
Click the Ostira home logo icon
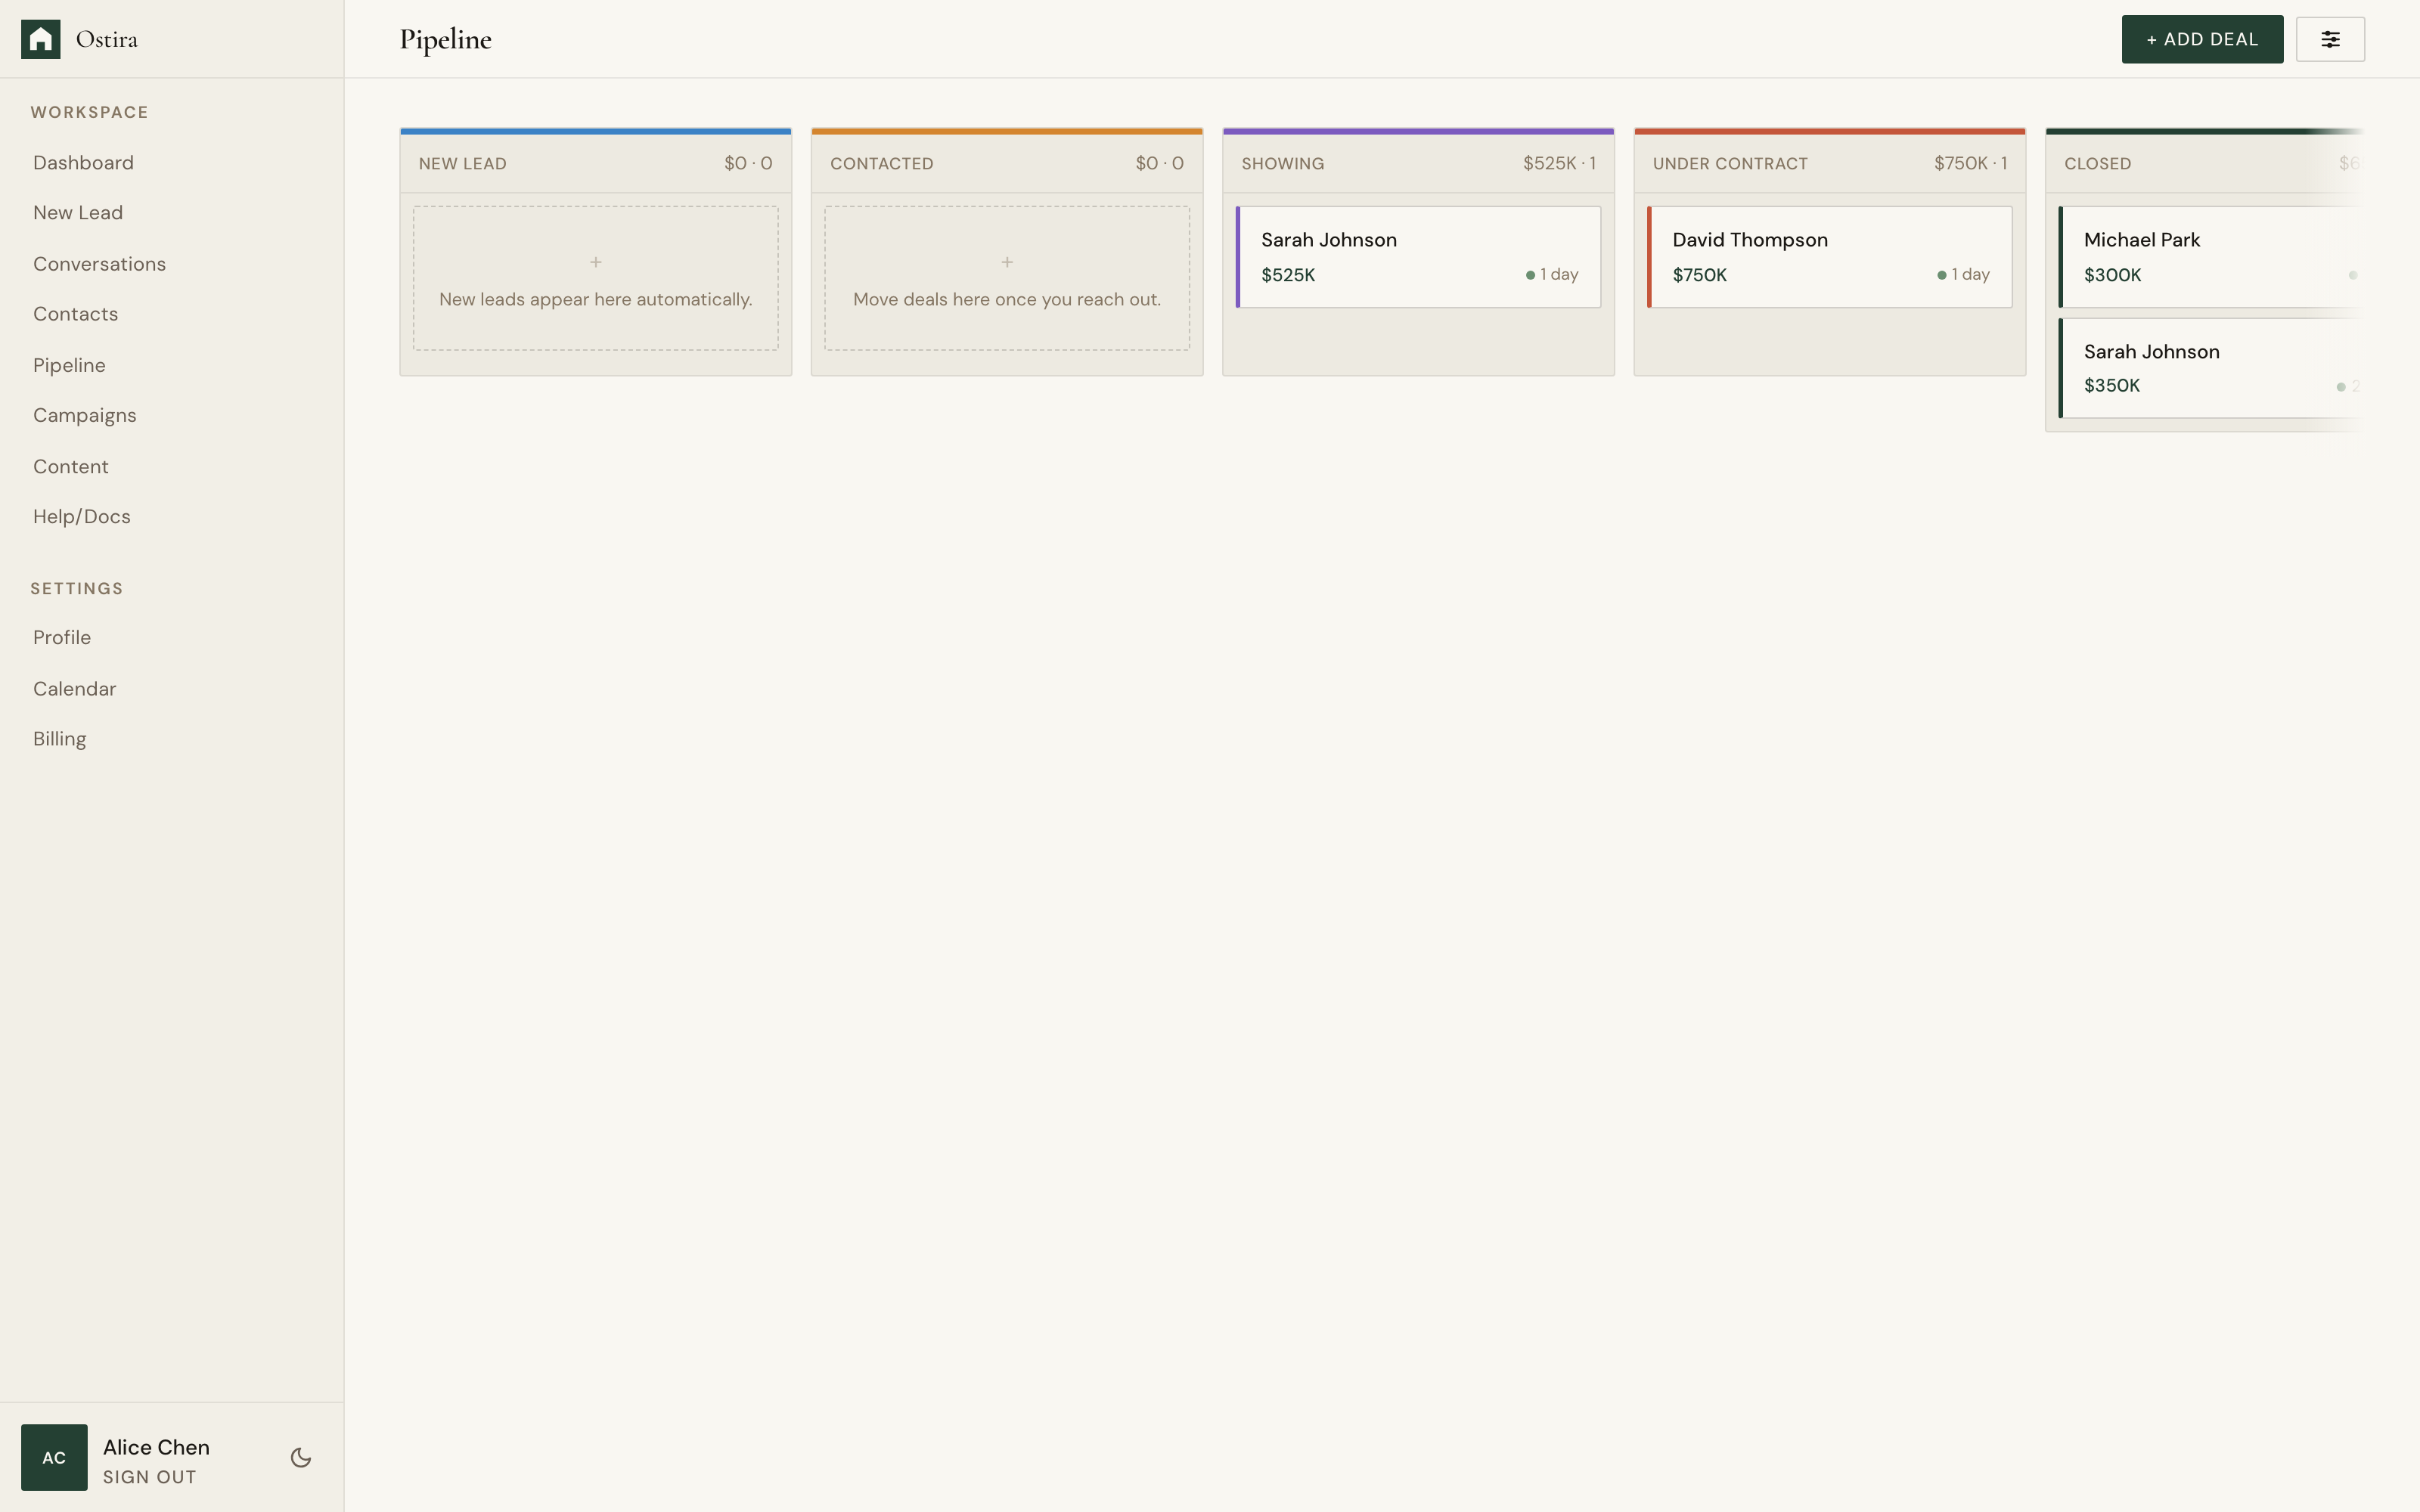(x=41, y=38)
